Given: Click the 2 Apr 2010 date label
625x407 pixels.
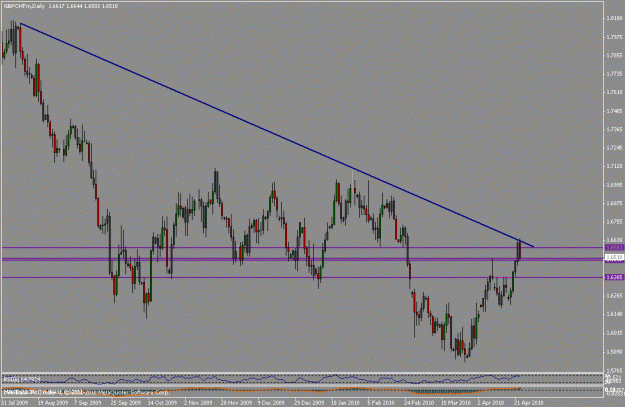Looking at the screenshot, I should (491, 403).
